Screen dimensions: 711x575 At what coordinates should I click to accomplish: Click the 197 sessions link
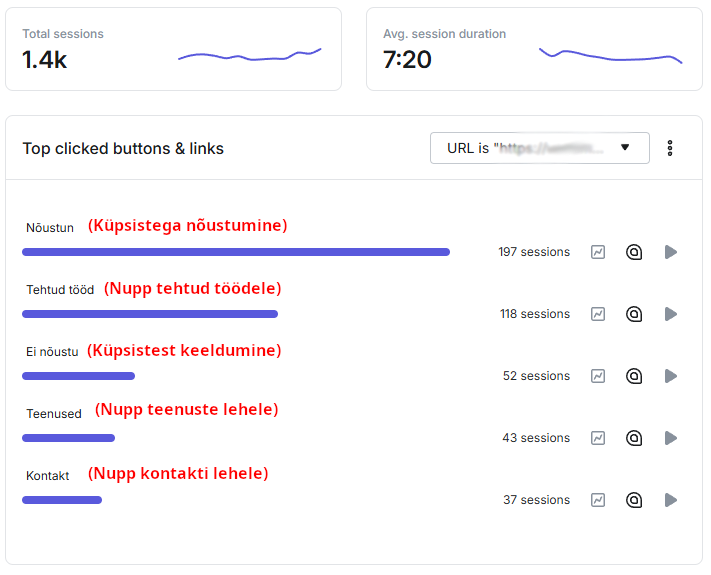tap(534, 252)
